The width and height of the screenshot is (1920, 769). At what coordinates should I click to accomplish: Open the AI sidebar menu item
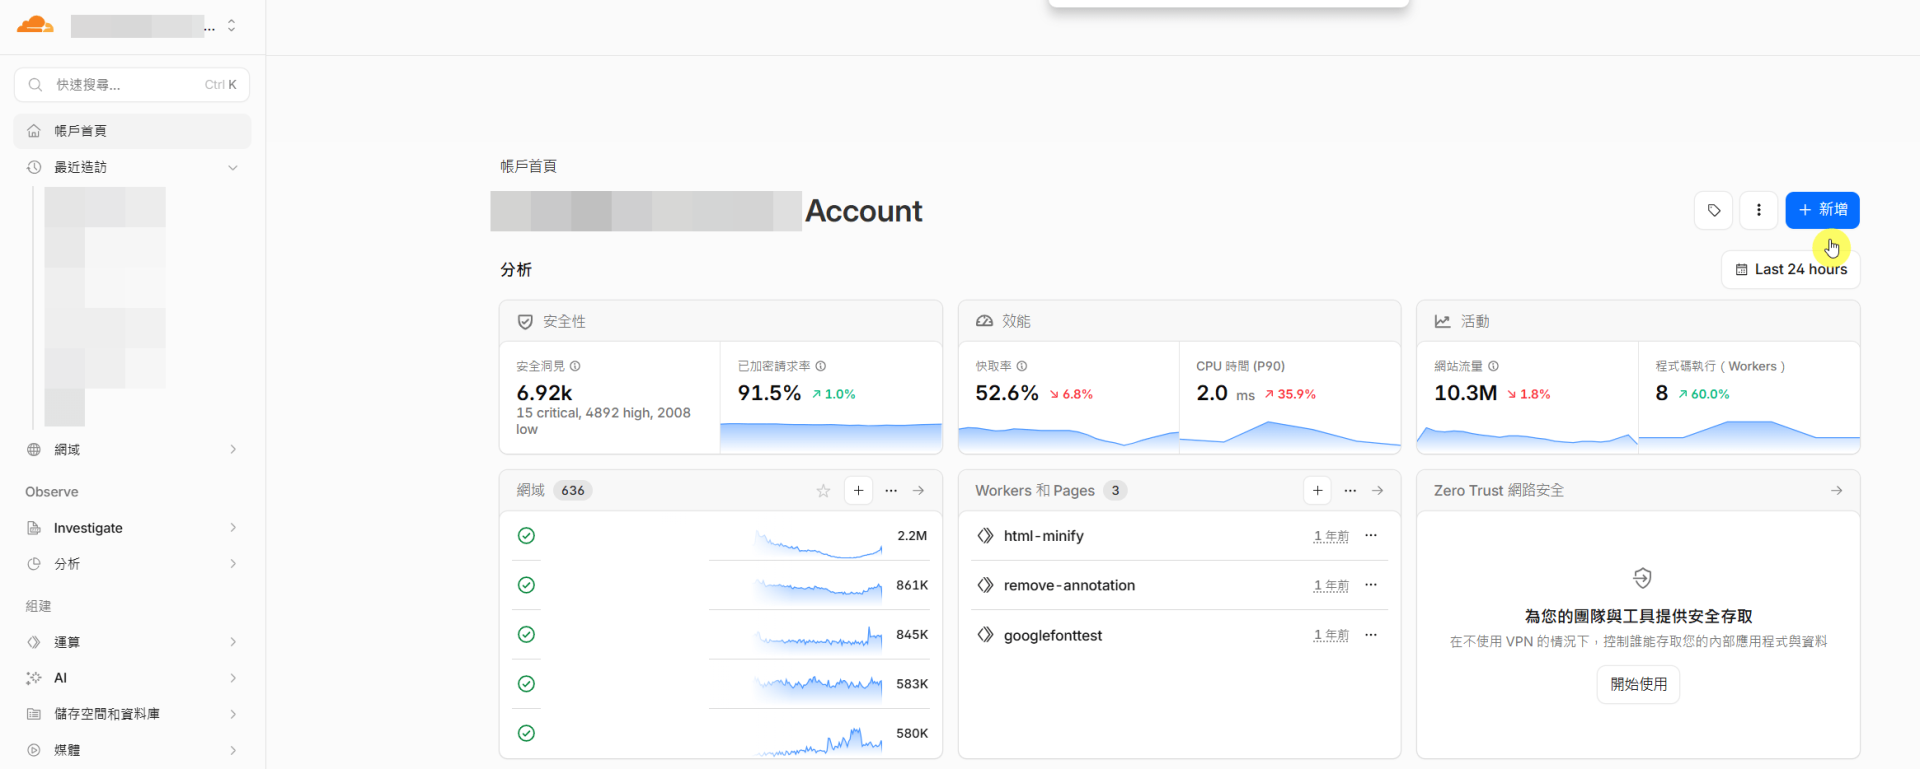tap(132, 678)
